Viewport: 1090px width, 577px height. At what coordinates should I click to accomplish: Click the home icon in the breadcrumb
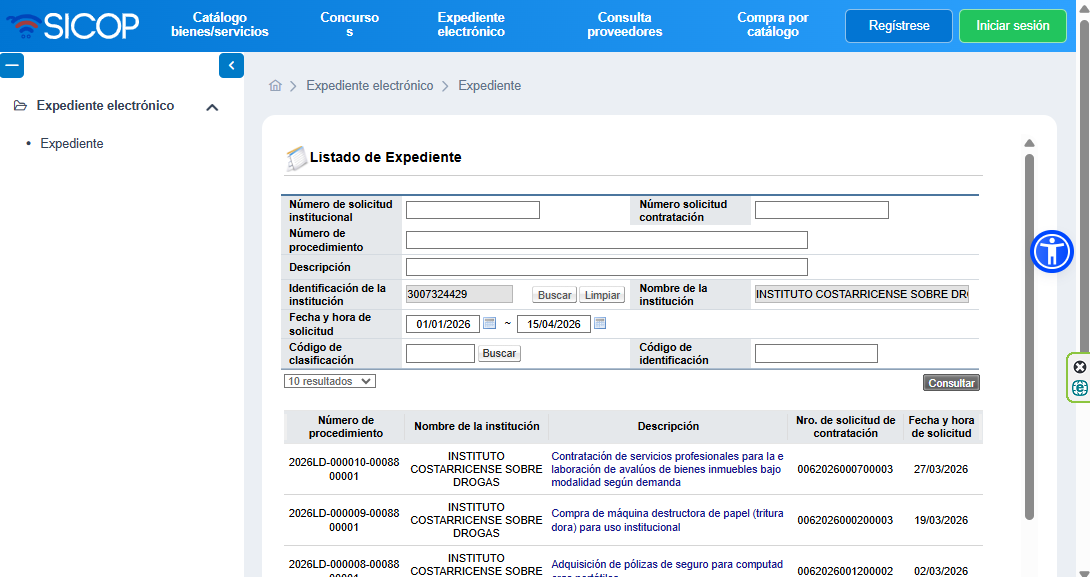(275, 86)
